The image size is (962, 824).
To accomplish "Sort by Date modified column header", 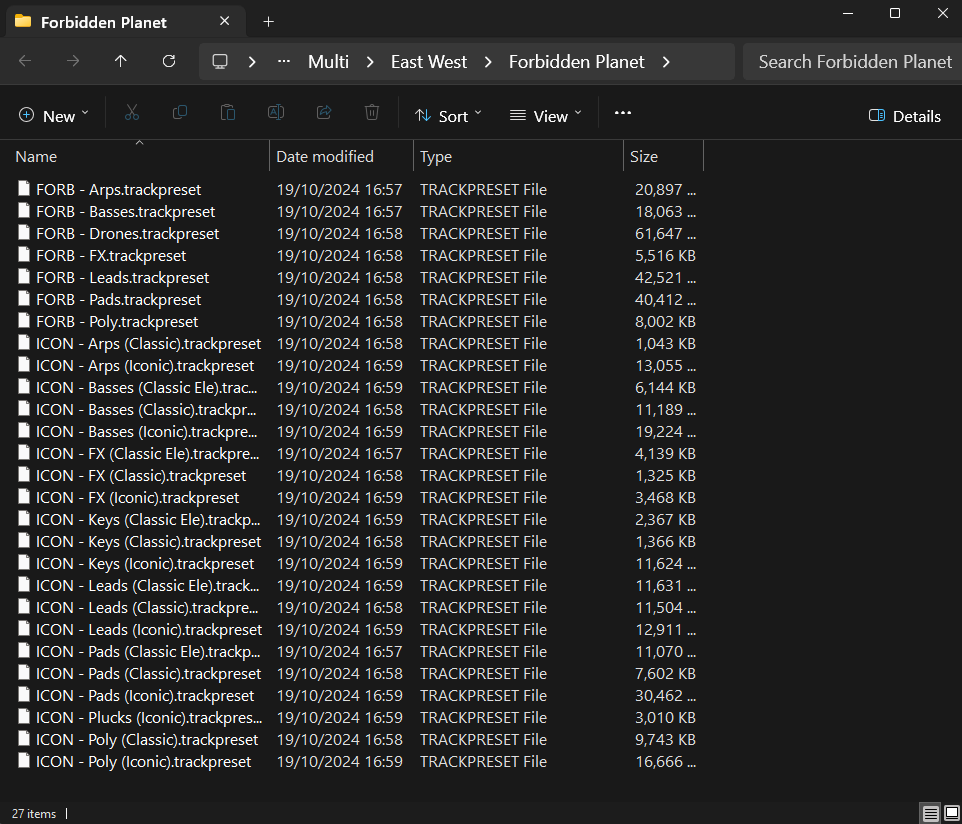I will [341, 156].
